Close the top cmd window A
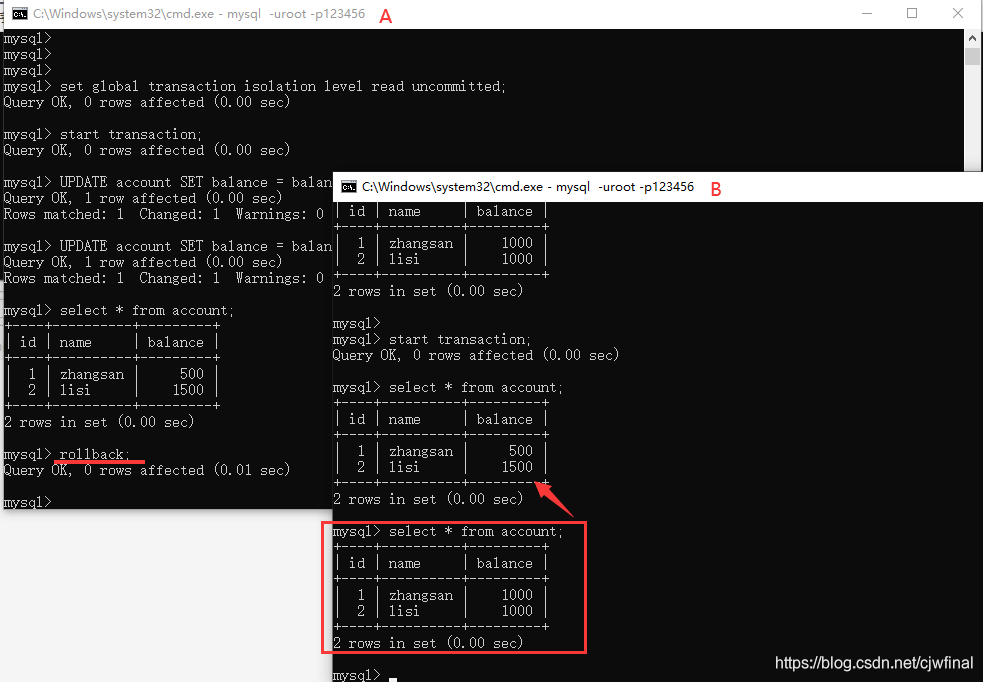 click(x=958, y=14)
